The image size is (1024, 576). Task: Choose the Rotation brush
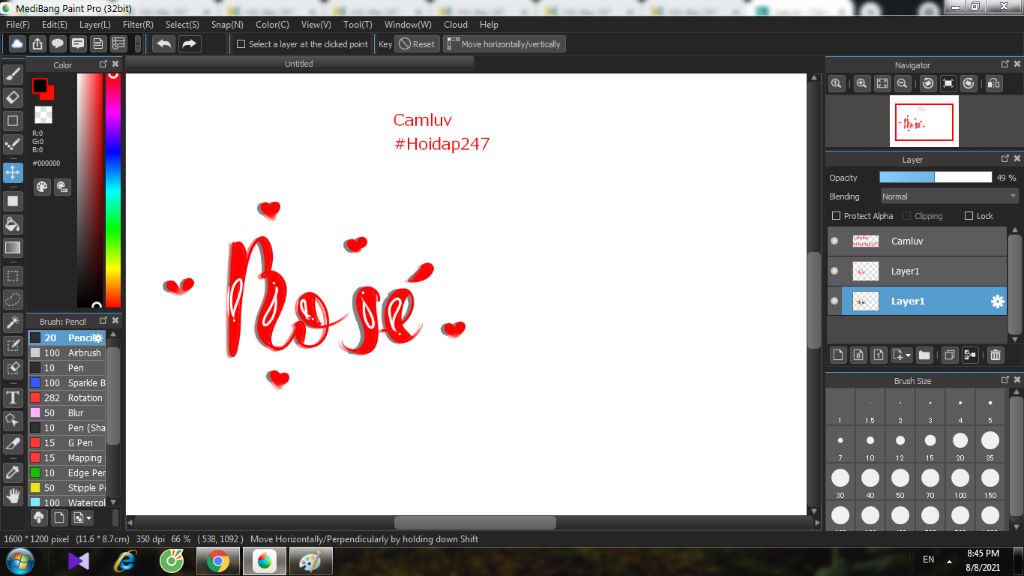pyautogui.click(x=67, y=398)
